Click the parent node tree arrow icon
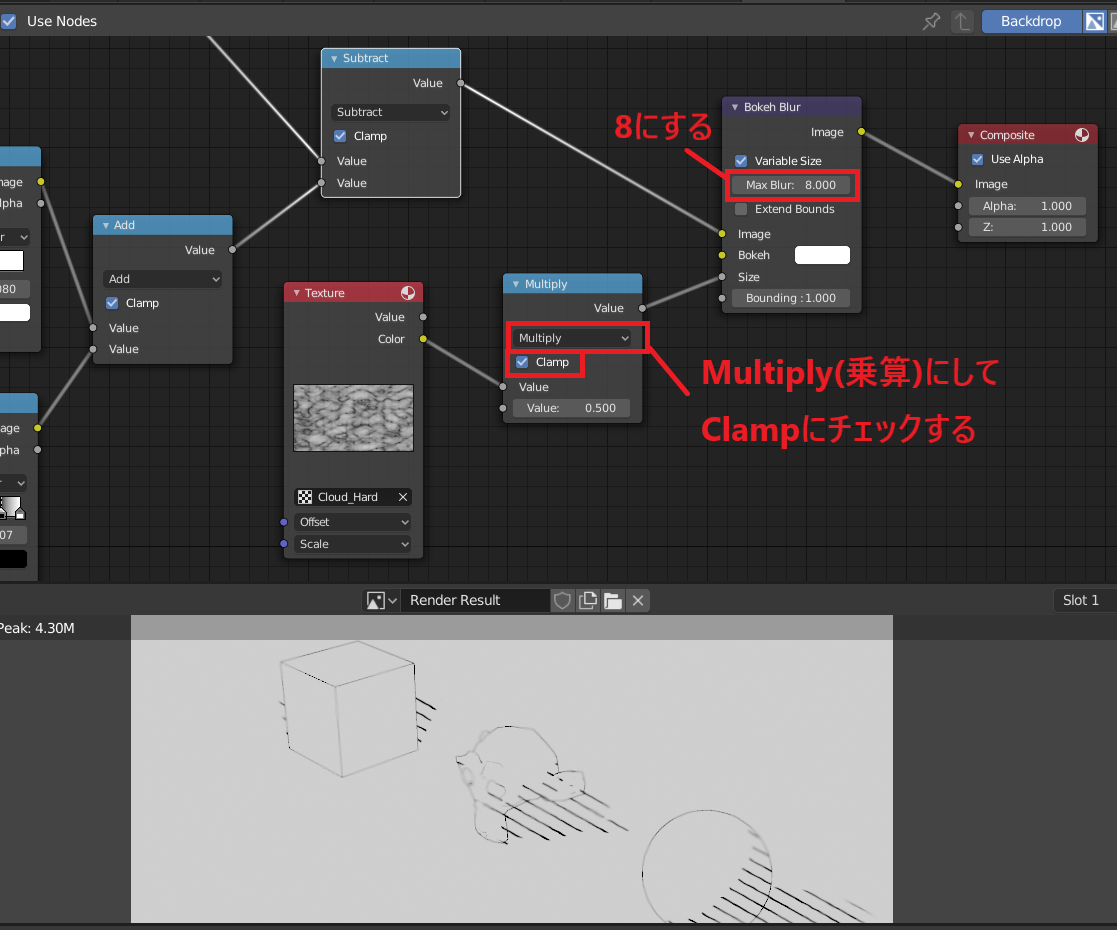This screenshot has height=930, width=1117. [962, 21]
